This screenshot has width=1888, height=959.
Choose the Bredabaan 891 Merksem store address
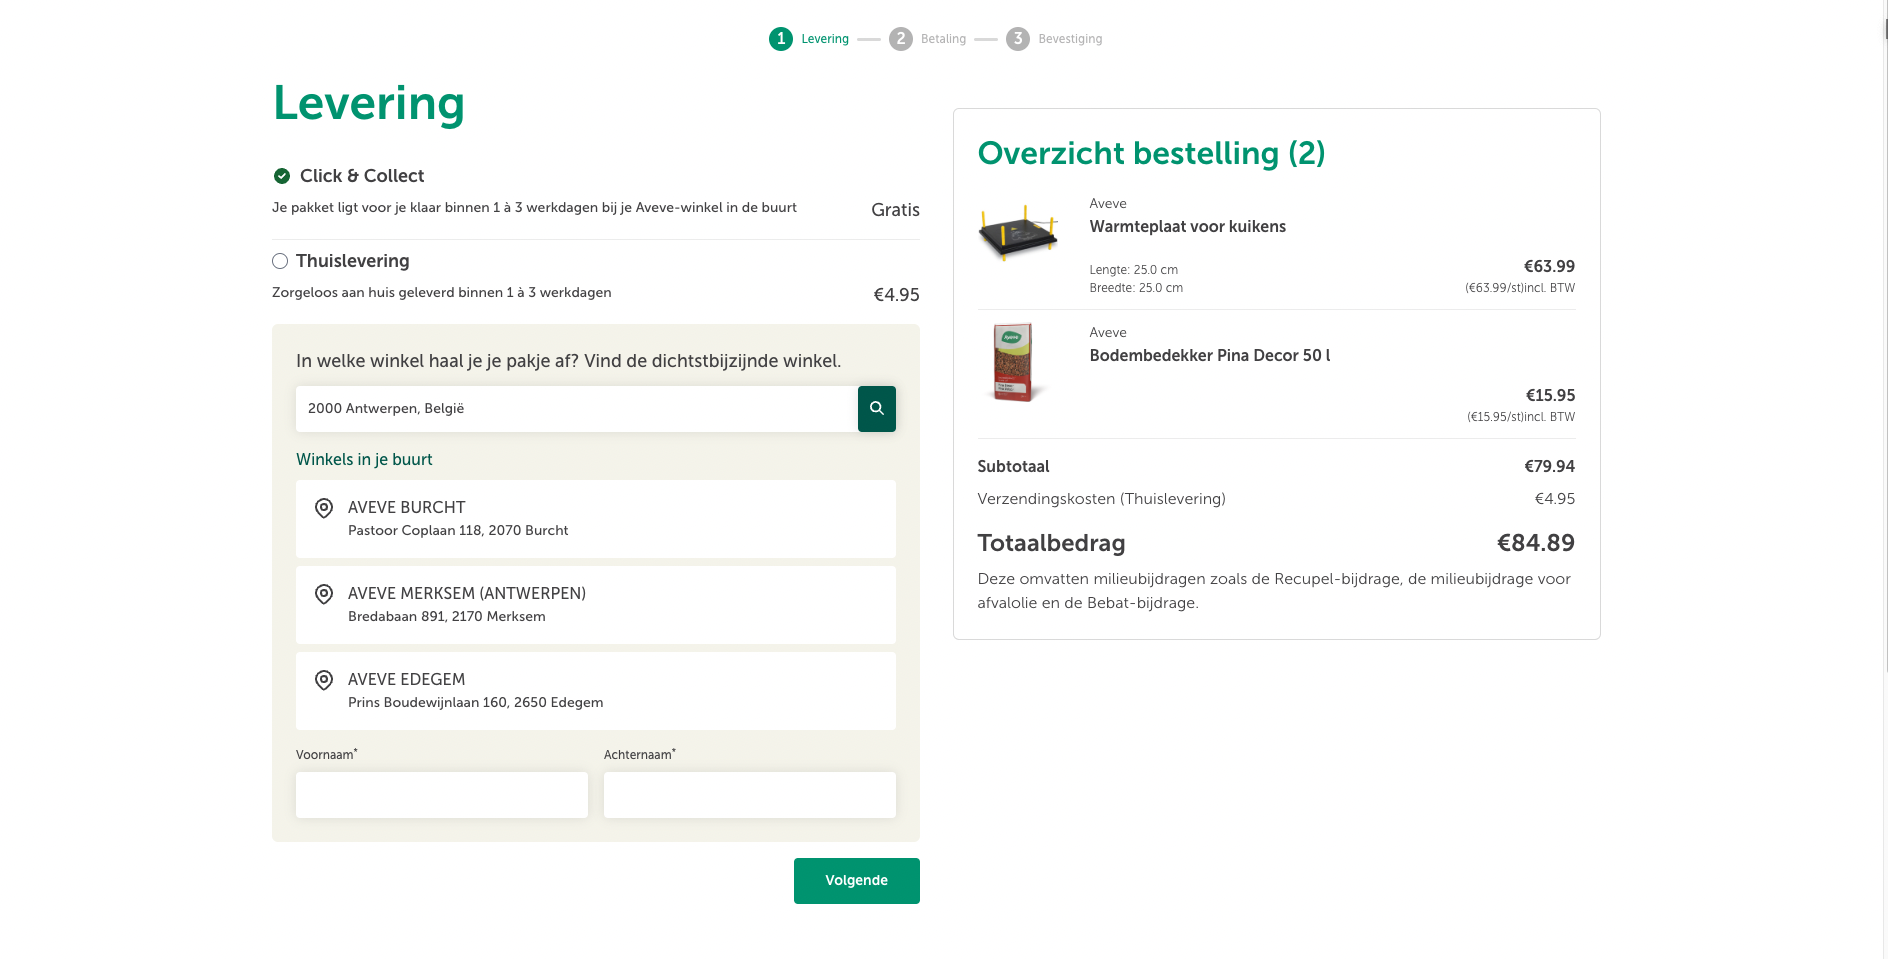pos(447,616)
